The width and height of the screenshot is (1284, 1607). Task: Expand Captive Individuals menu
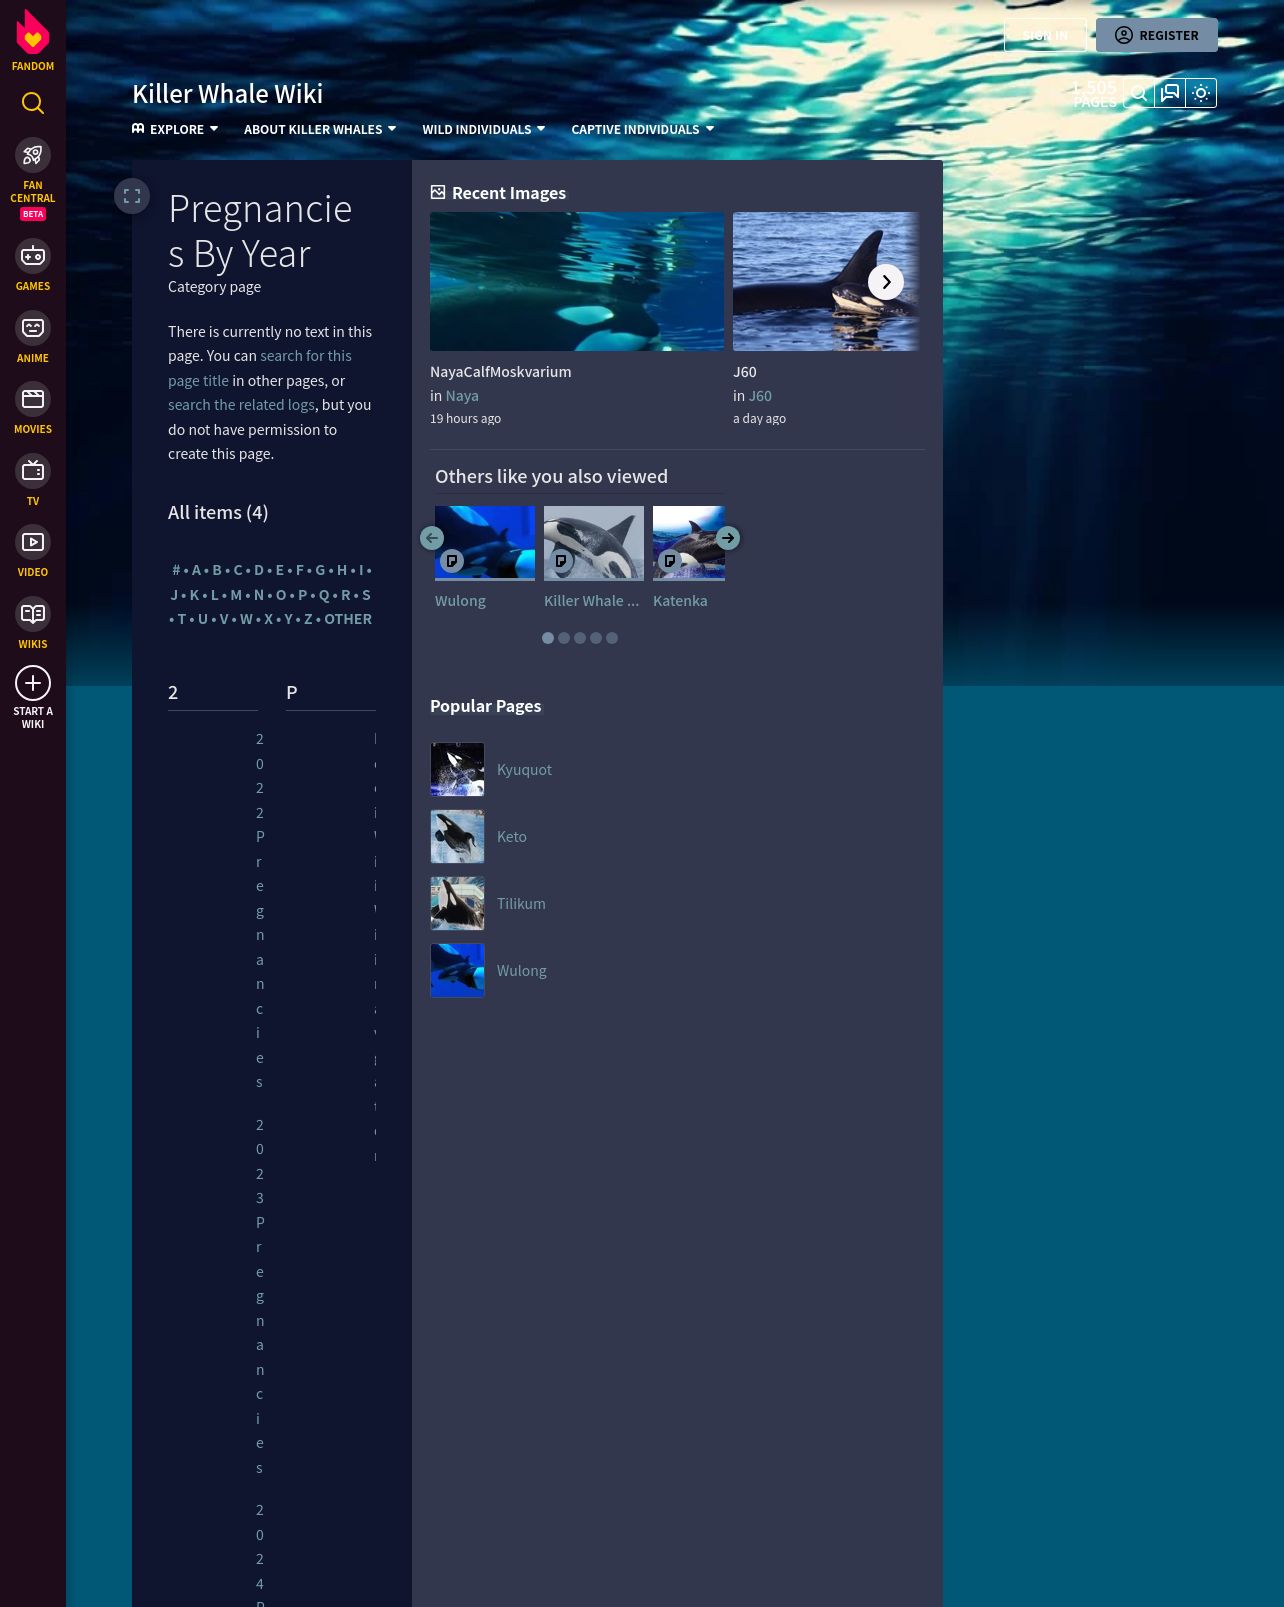coord(643,129)
